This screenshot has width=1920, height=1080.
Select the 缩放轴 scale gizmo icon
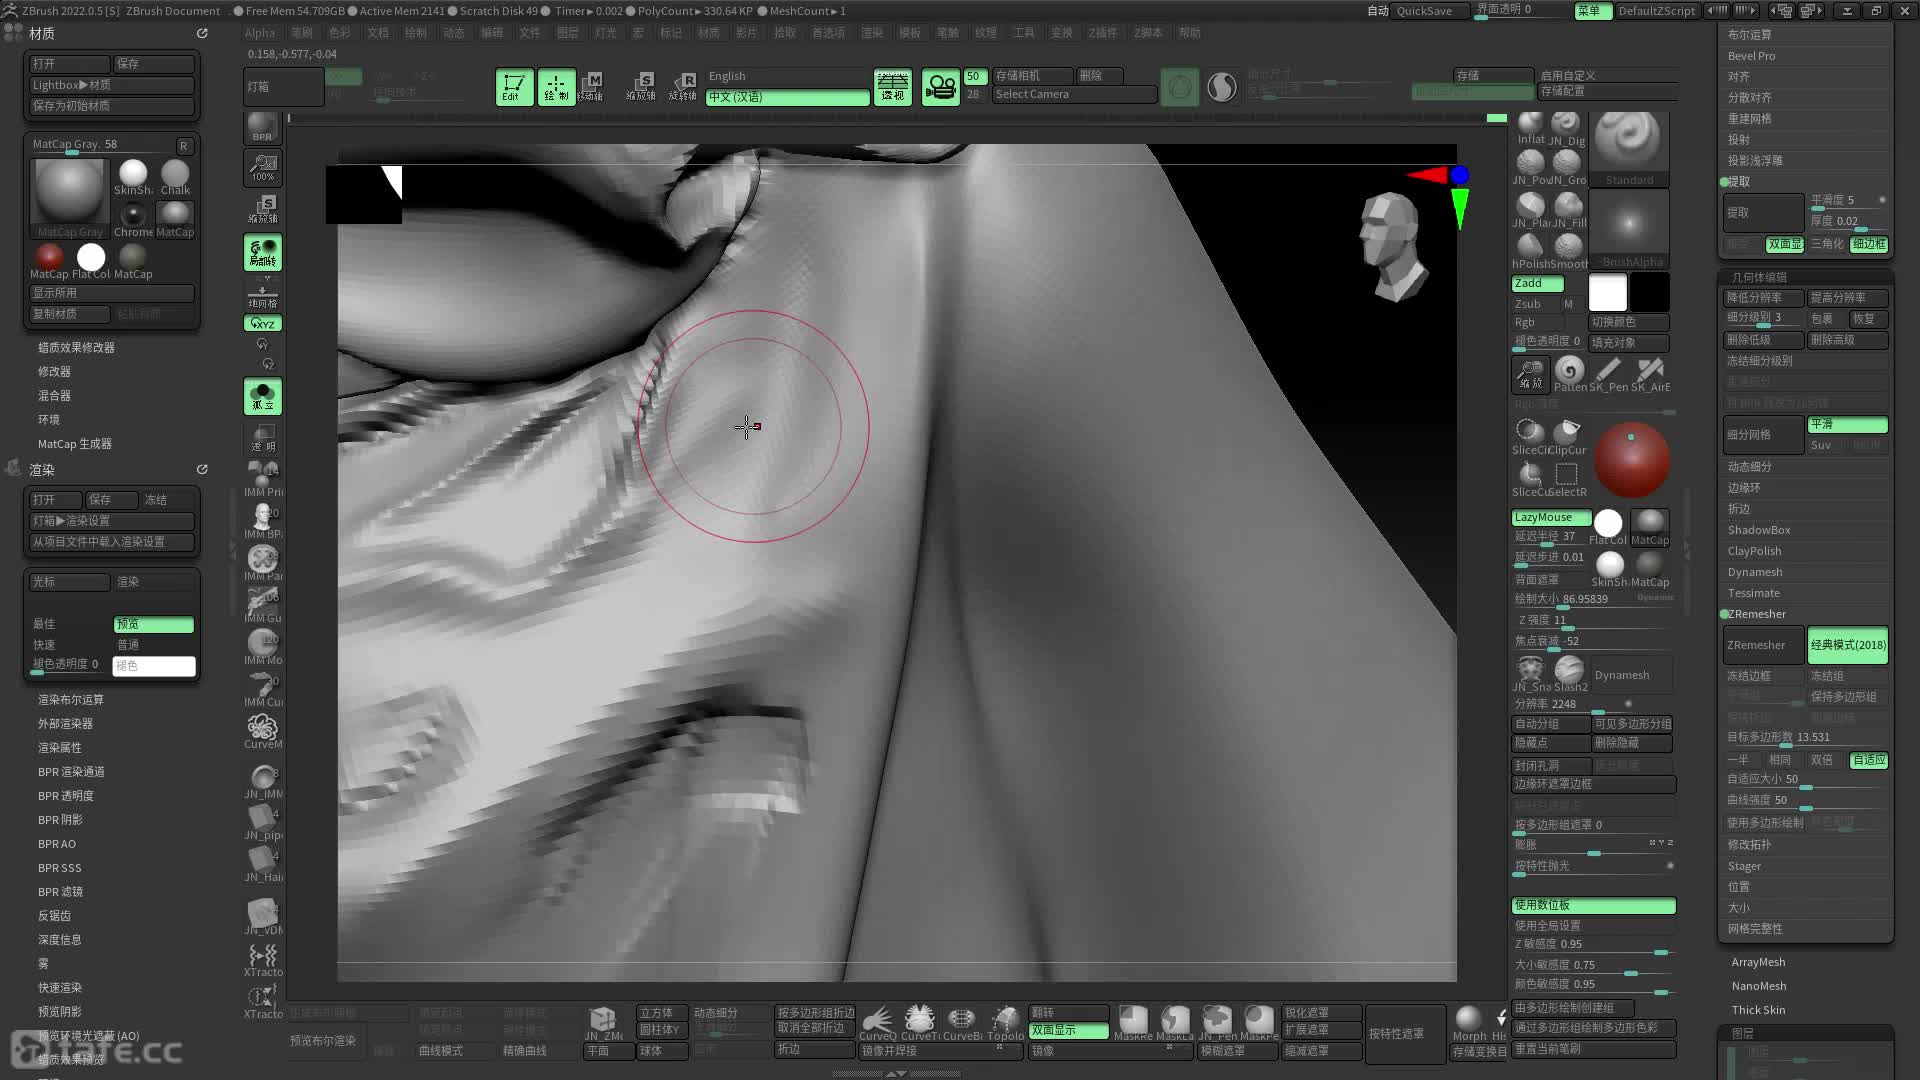coord(641,87)
